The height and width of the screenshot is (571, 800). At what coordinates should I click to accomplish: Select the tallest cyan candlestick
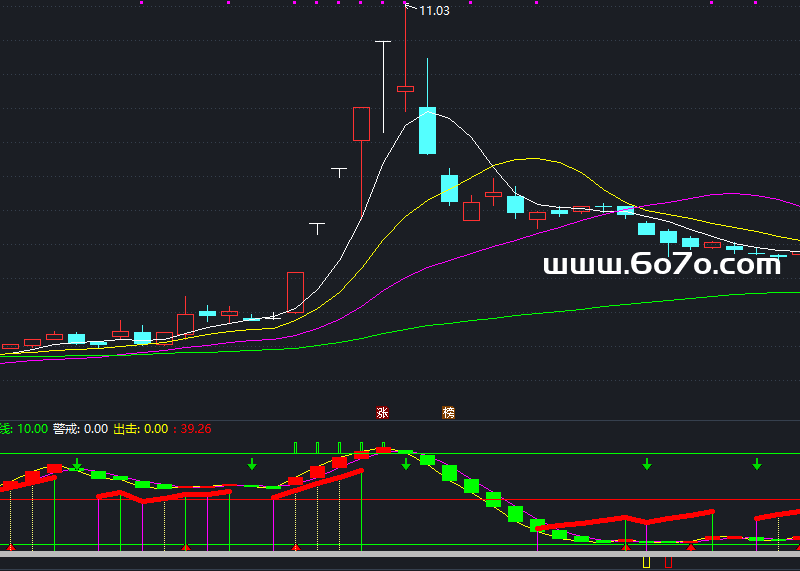pyautogui.click(x=427, y=130)
